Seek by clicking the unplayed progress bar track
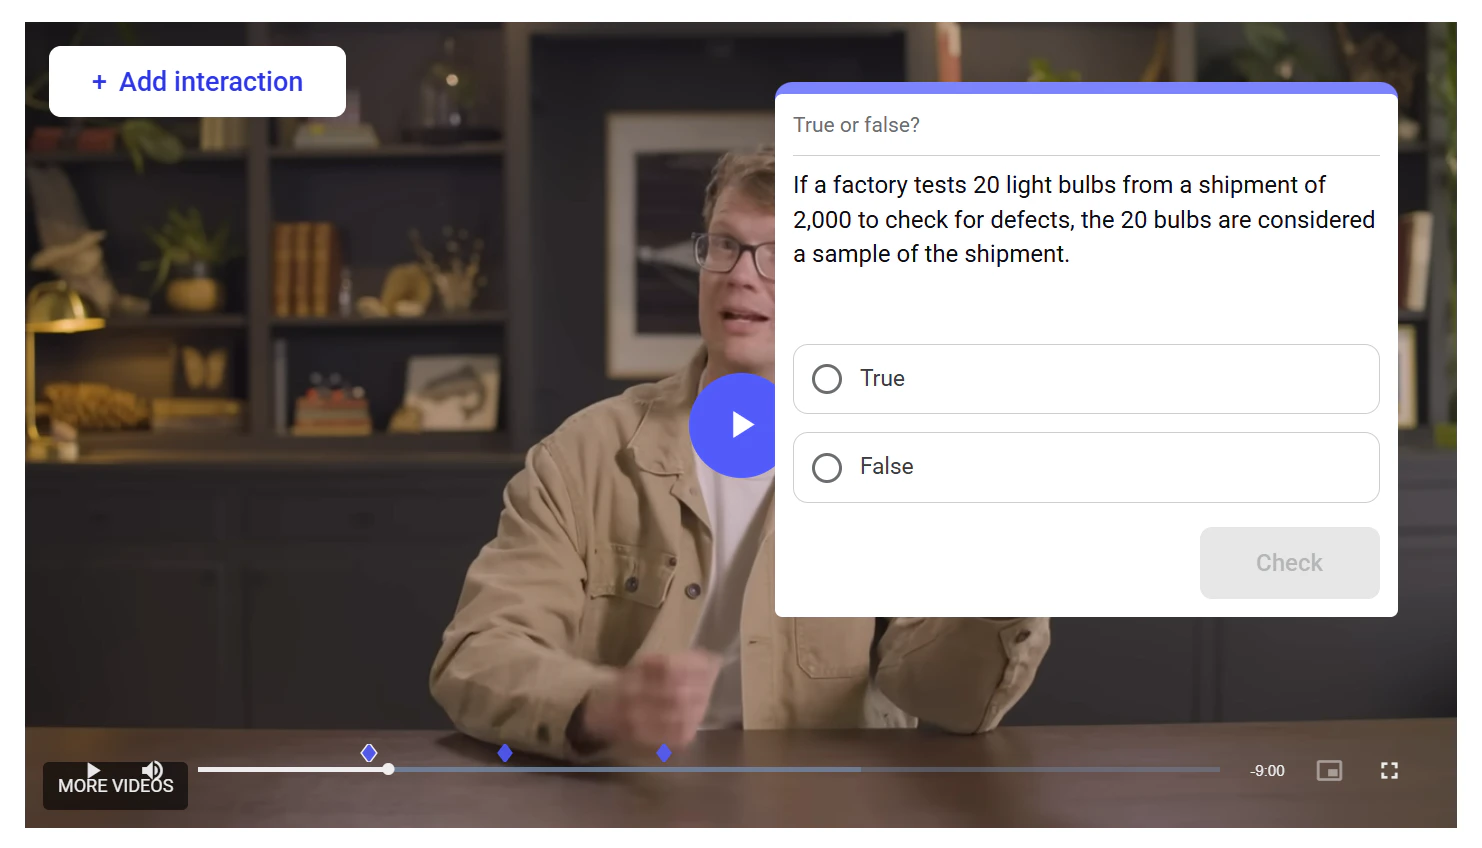1482x848 pixels. (1040, 769)
